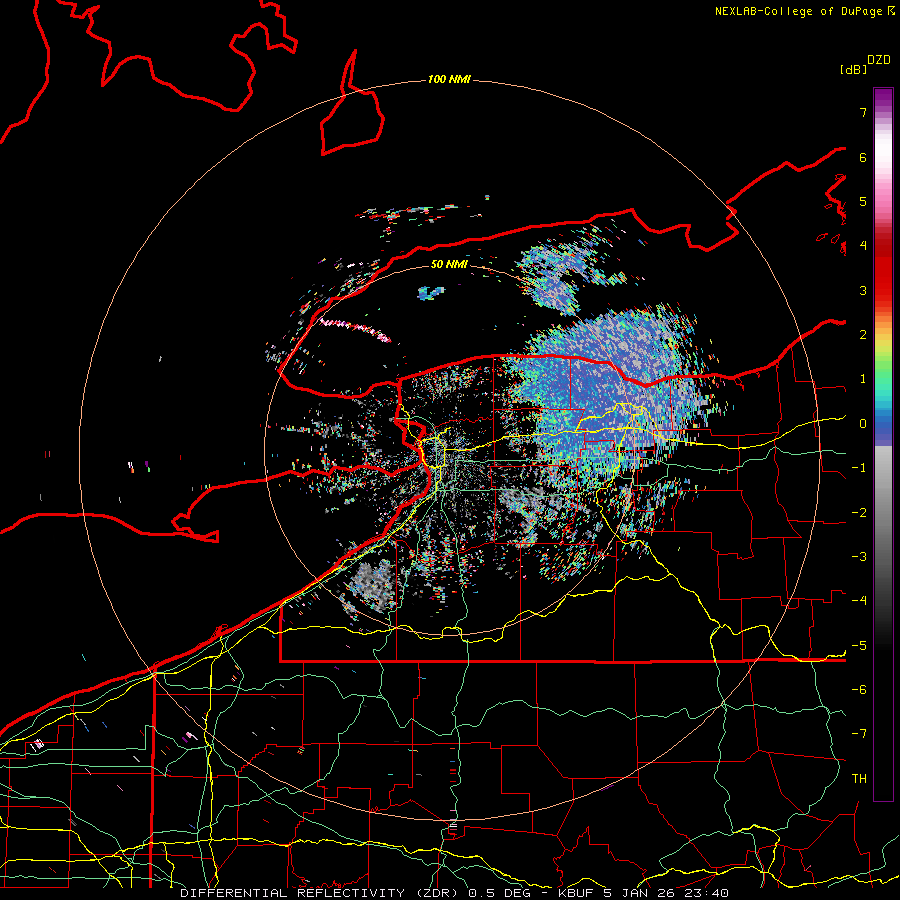The width and height of the screenshot is (900, 900).
Task: Click the 1 dB scale value
Action: tap(863, 379)
